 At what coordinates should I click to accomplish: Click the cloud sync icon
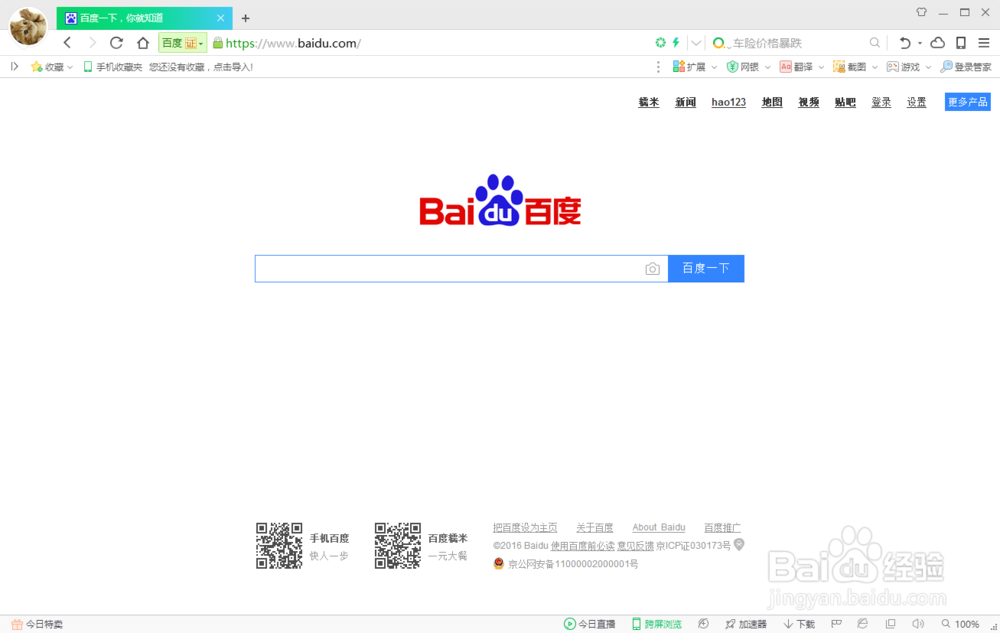tap(938, 43)
